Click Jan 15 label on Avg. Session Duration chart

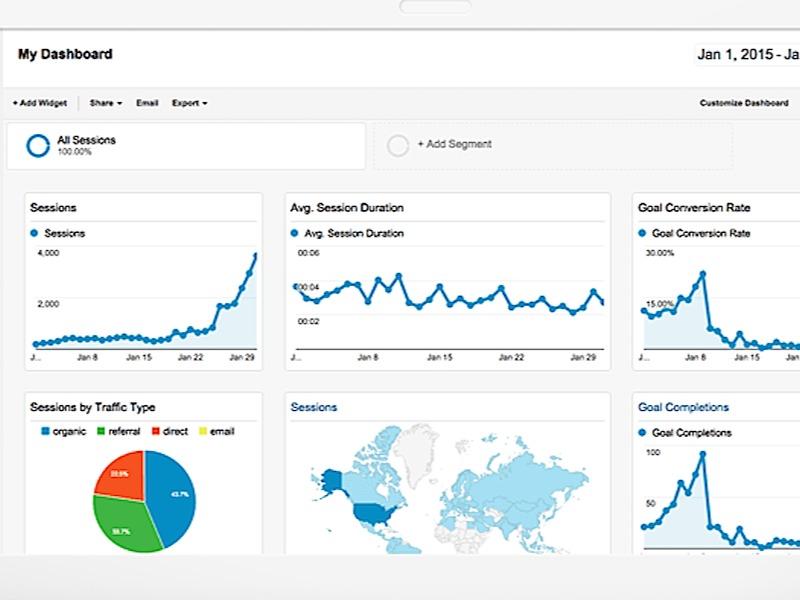click(x=440, y=357)
